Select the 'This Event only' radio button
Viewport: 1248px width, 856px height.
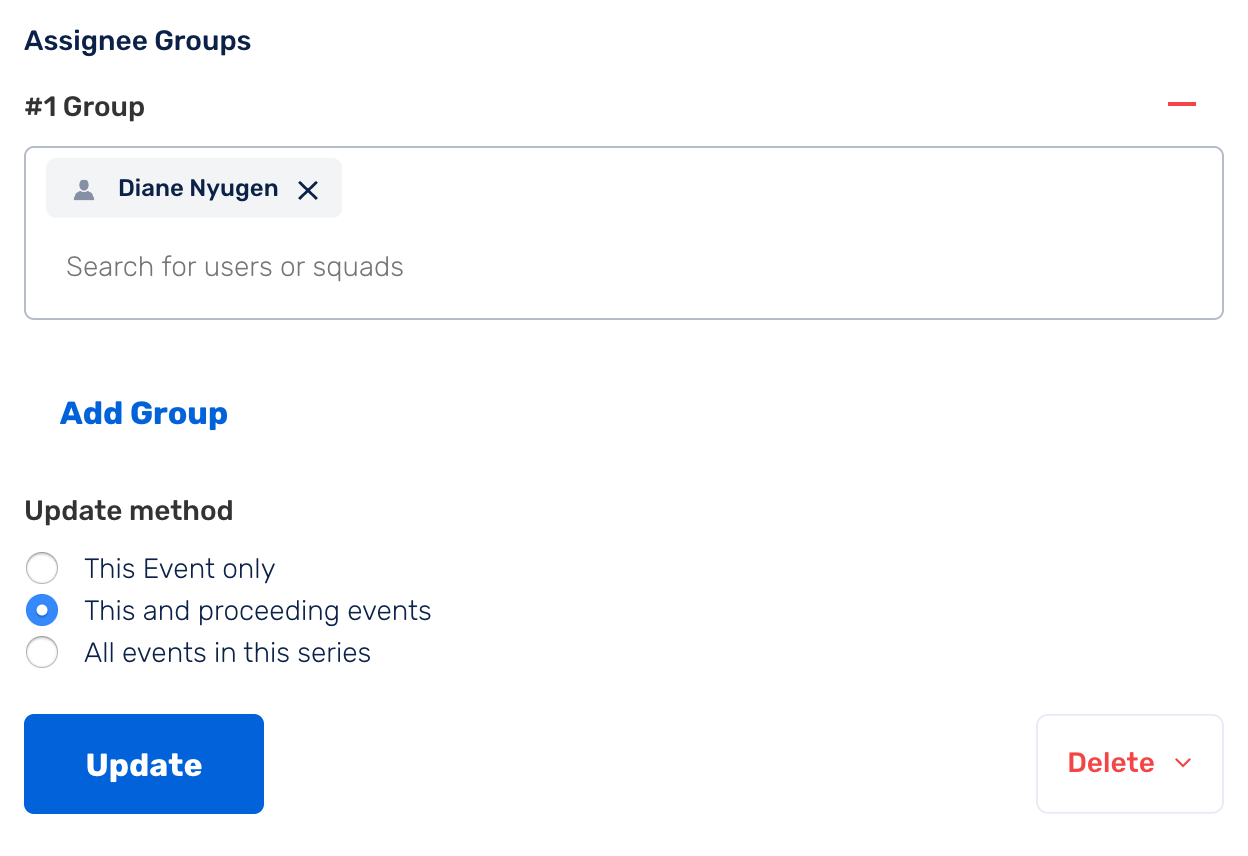(42, 569)
